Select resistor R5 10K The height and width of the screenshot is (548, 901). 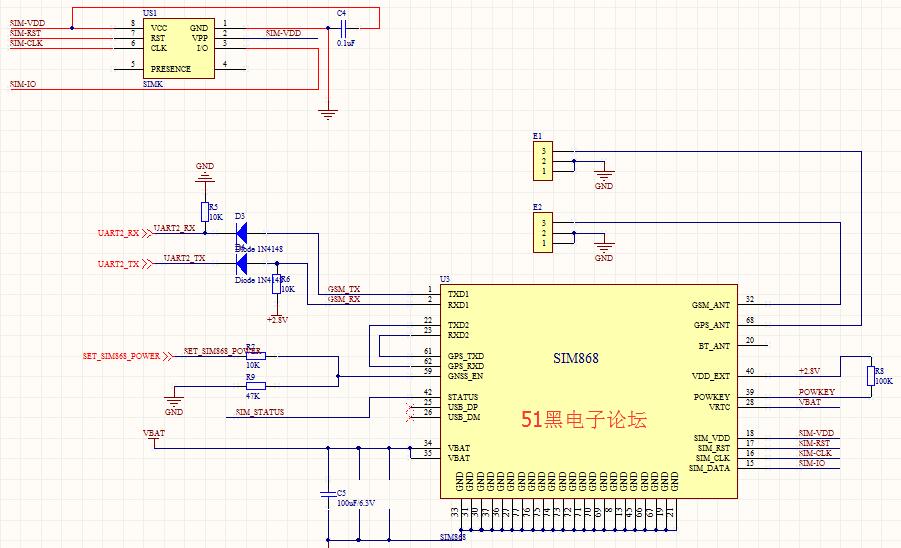pos(205,212)
